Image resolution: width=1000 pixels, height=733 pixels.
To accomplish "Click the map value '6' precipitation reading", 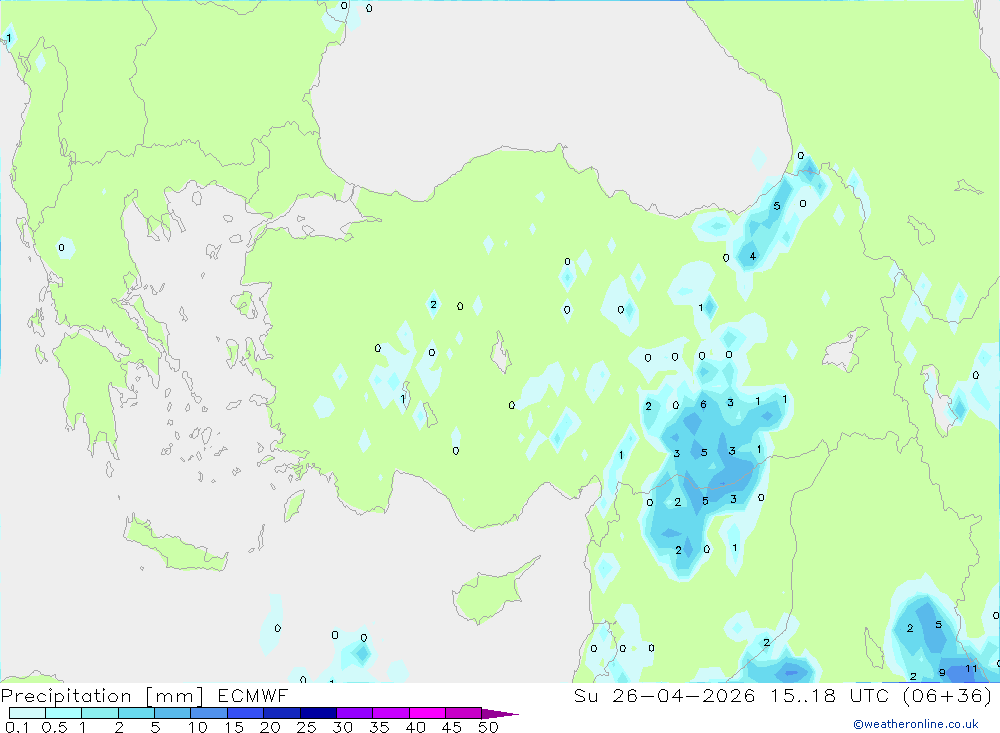I will click(703, 404).
